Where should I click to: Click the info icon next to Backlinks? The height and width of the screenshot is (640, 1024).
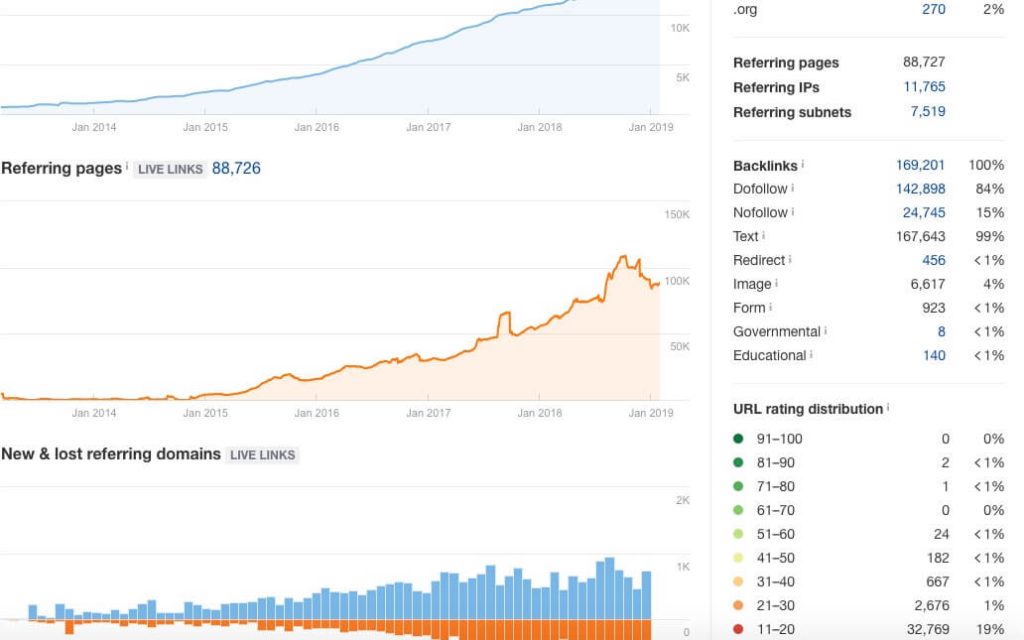[803, 163]
